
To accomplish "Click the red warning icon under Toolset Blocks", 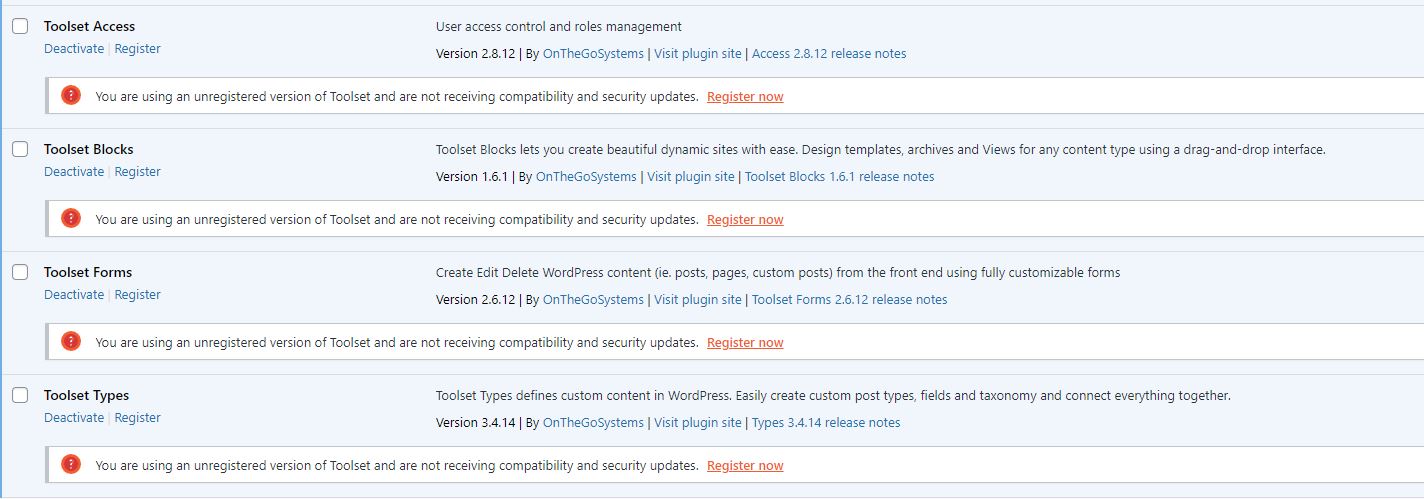I will point(71,219).
